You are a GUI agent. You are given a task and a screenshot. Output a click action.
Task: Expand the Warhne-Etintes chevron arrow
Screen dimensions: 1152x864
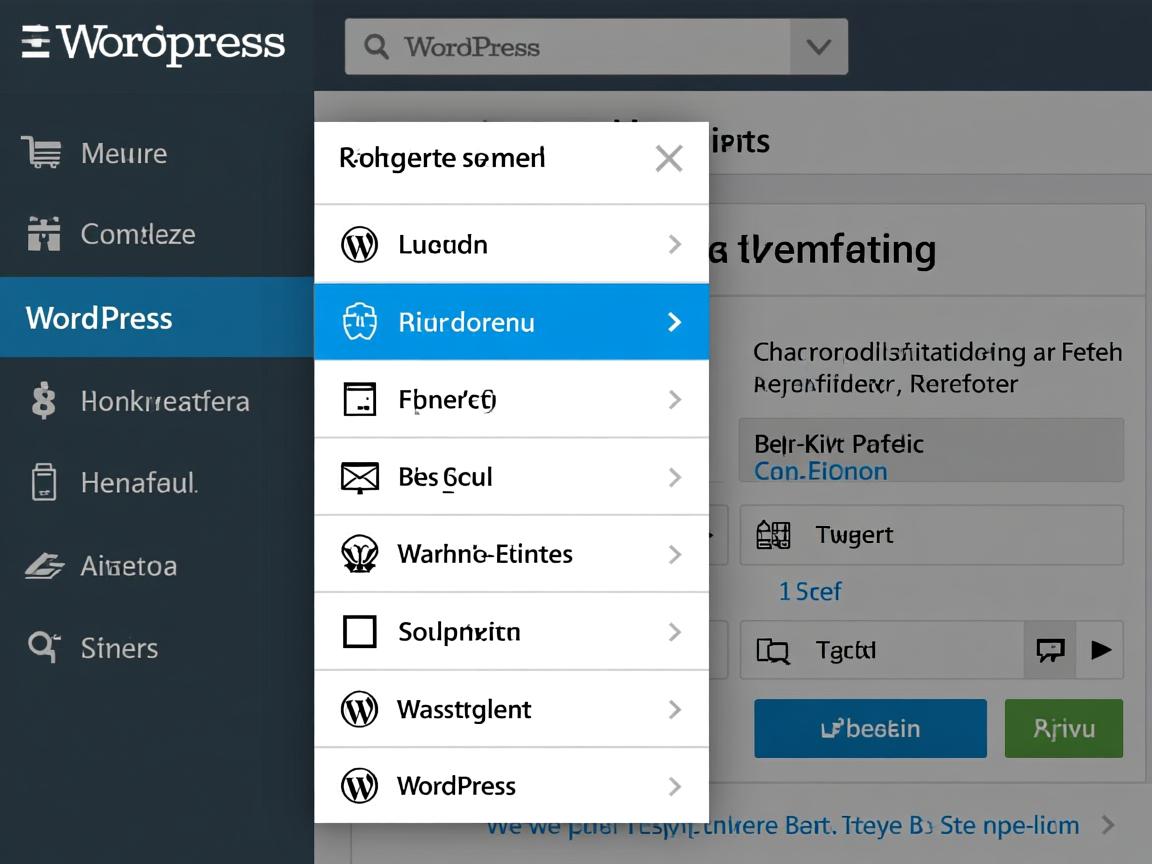coord(675,554)
